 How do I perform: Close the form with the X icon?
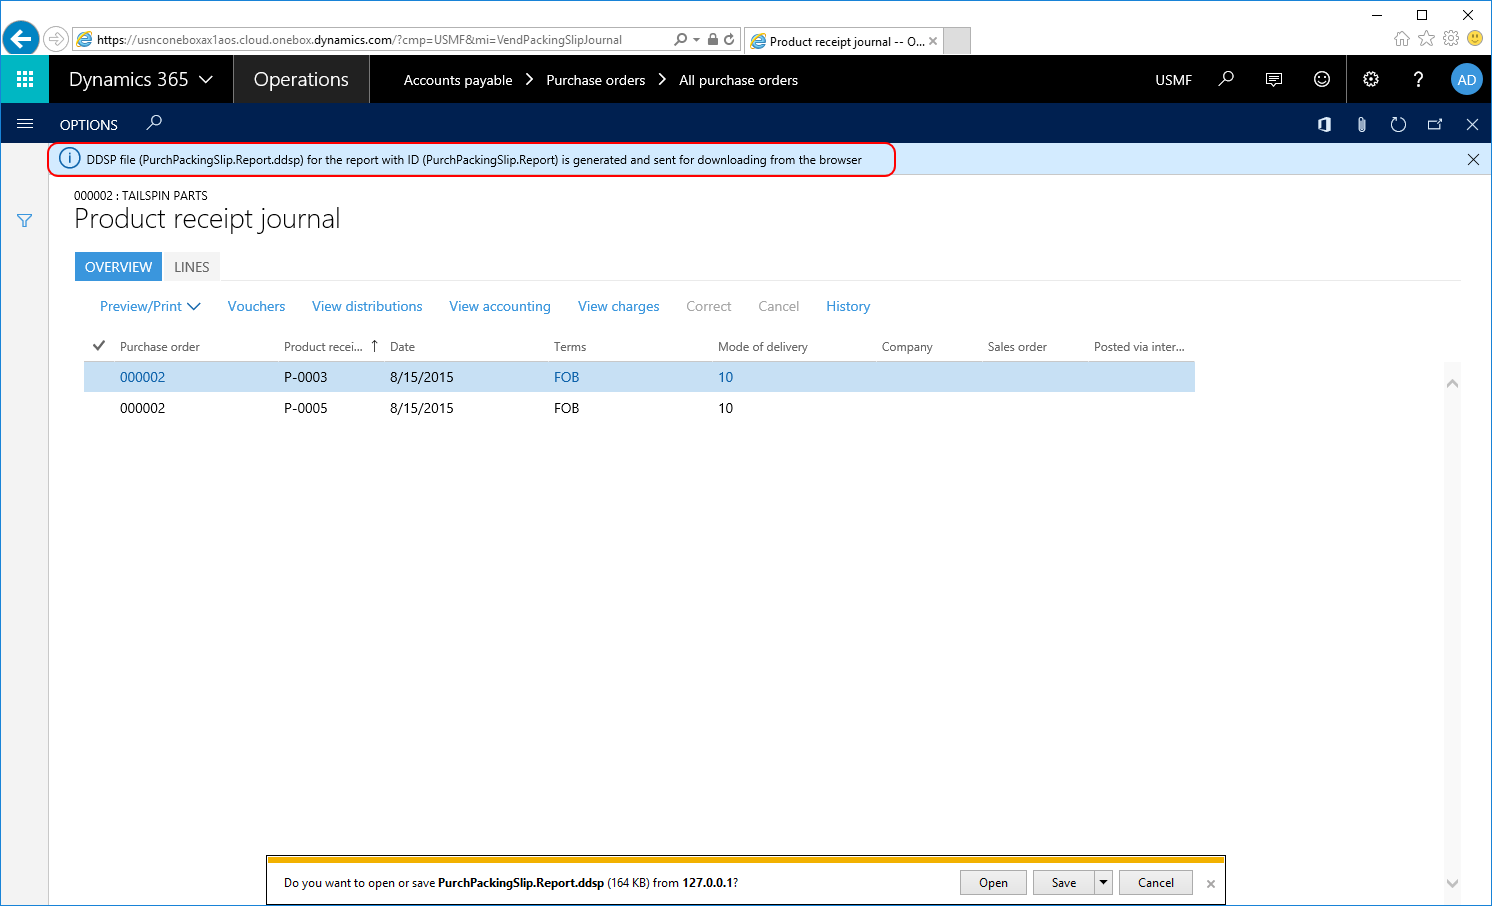[1472, 124]
